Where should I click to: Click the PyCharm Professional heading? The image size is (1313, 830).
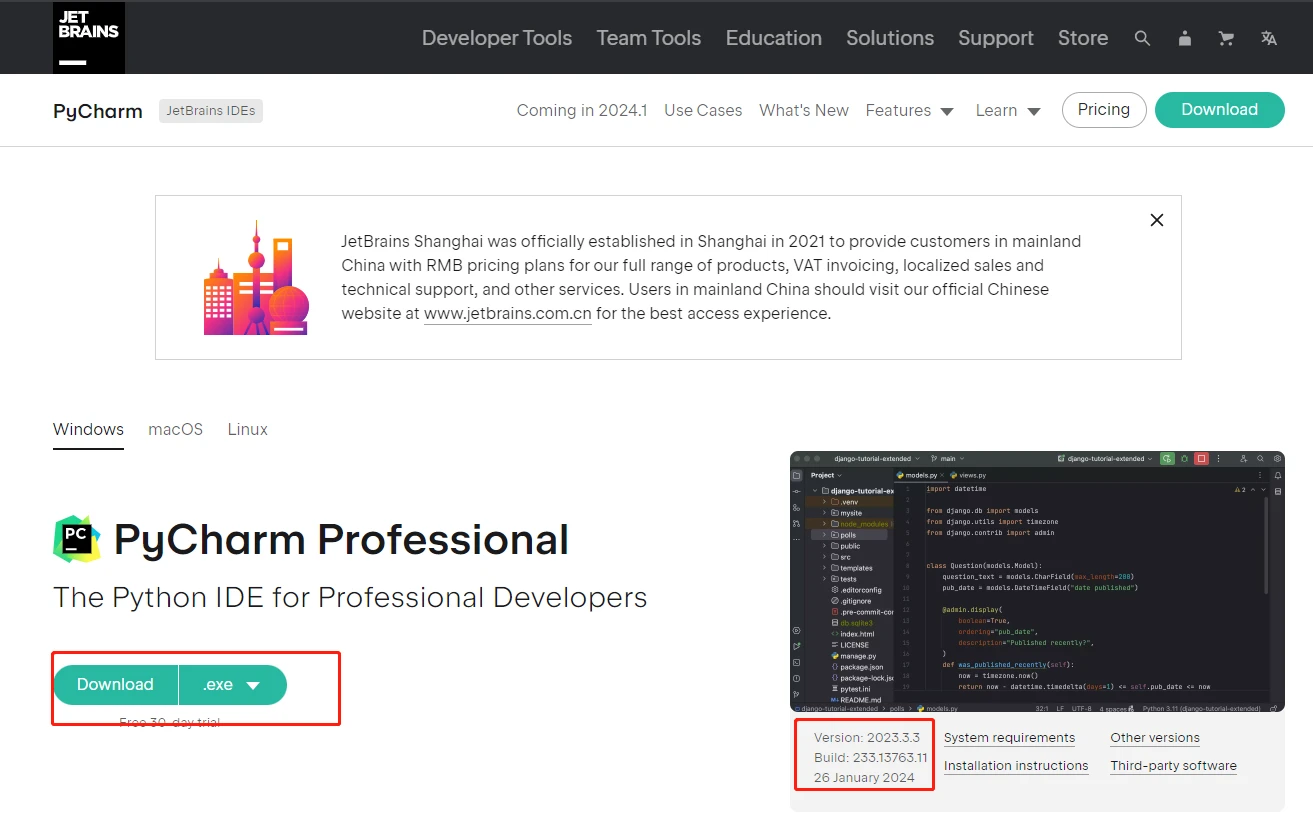point(341,540)
